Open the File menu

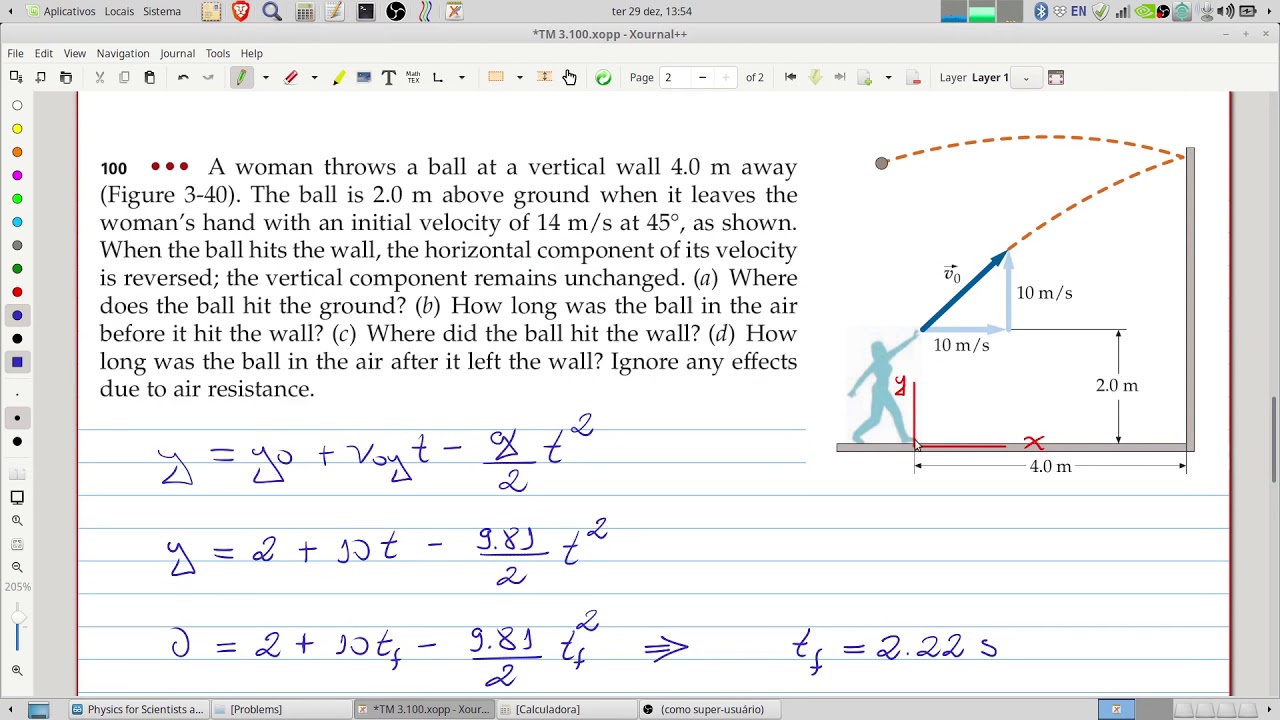point(16,53)
